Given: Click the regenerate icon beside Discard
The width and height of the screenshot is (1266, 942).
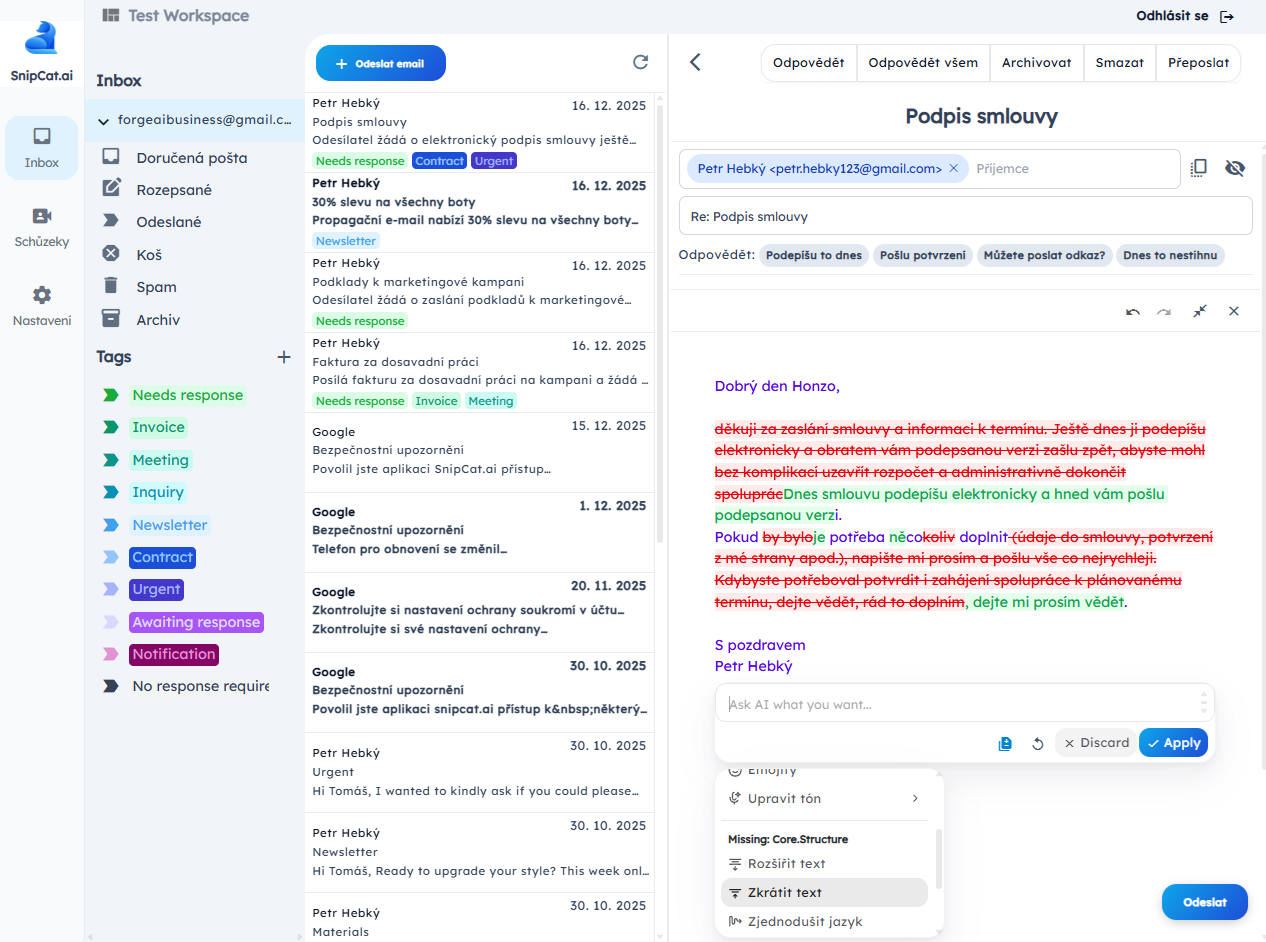Looking at the screenshot, I should coord(1038,743).
